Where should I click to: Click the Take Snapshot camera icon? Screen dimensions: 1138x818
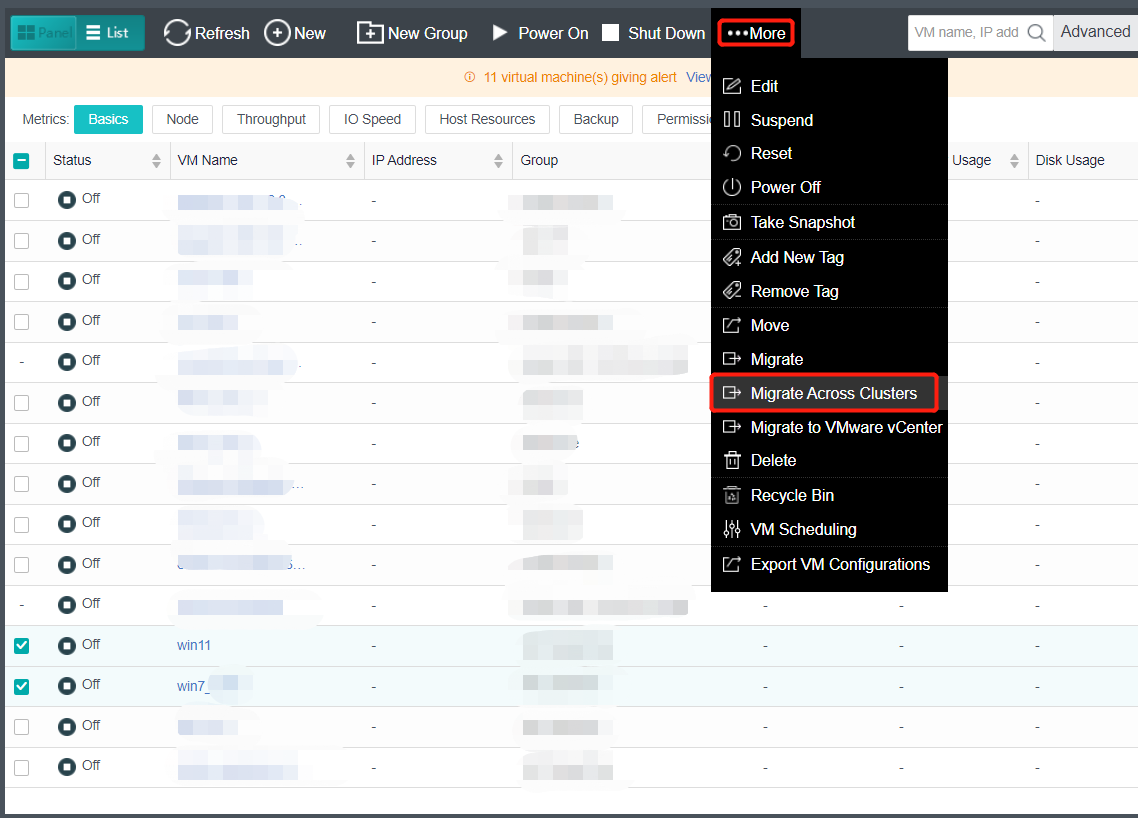tap(732, 222)
